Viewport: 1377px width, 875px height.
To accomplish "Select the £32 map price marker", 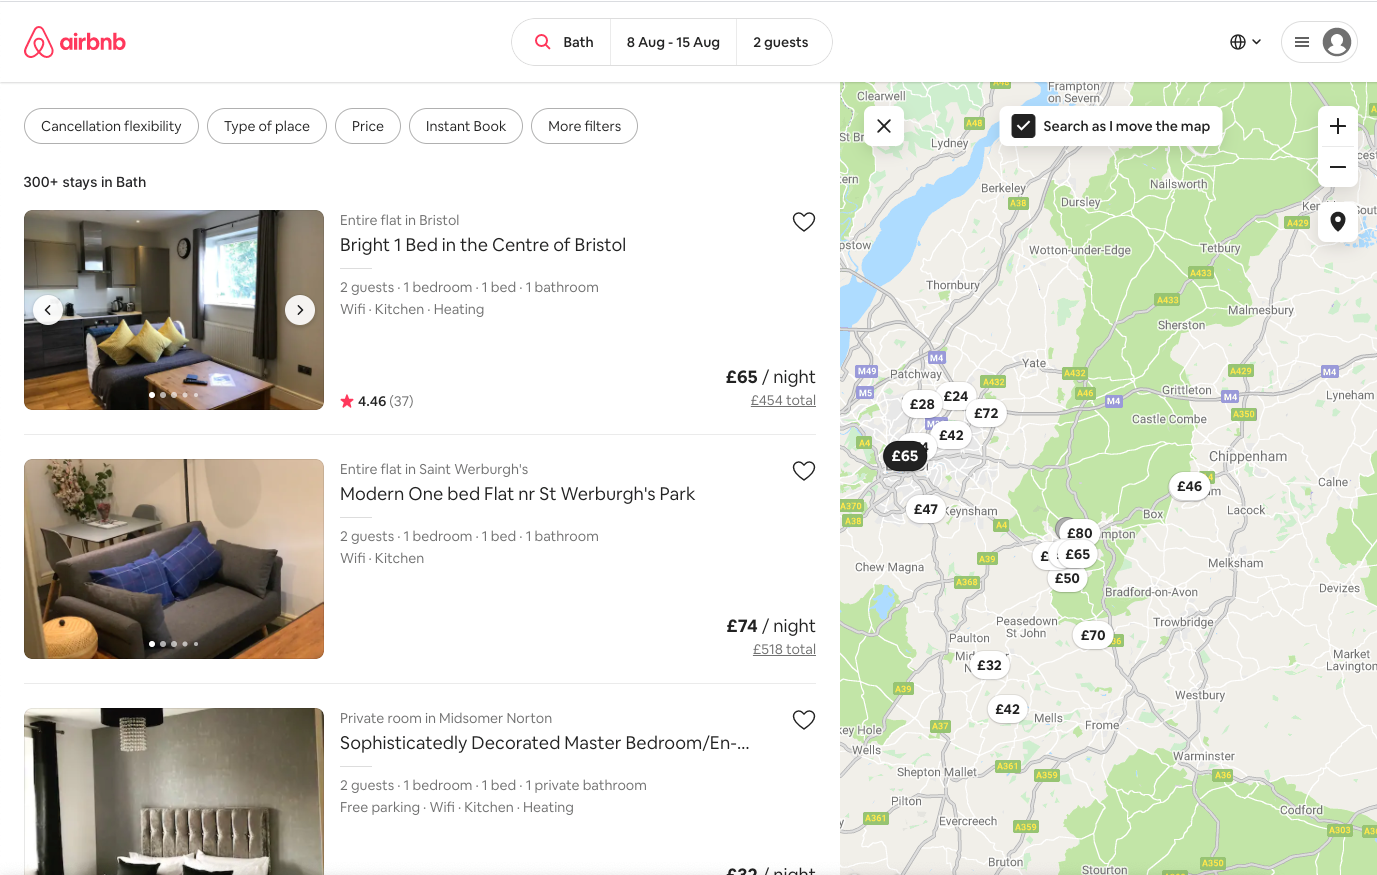I will click(989, 665).
